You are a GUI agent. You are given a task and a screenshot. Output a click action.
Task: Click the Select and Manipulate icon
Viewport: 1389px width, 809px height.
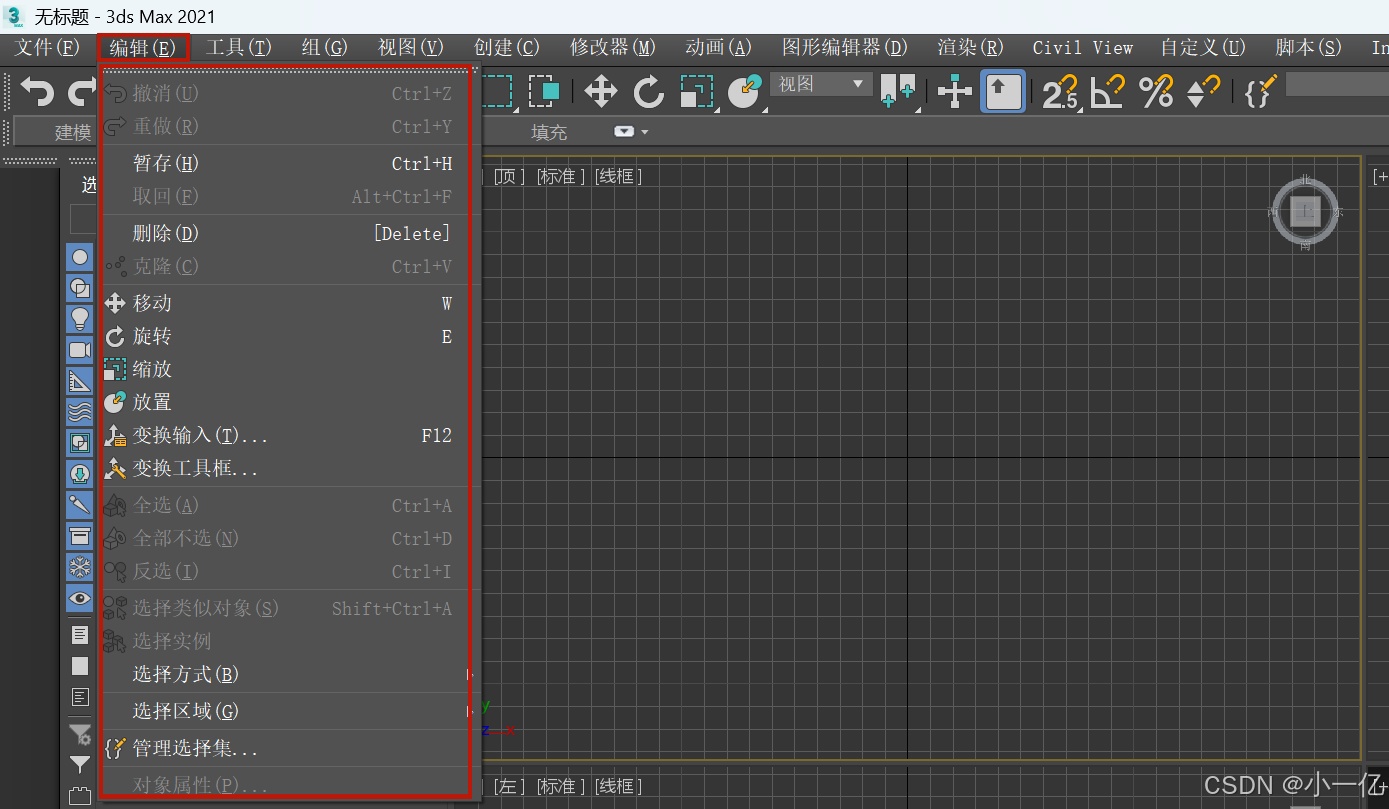coord(955,92)
